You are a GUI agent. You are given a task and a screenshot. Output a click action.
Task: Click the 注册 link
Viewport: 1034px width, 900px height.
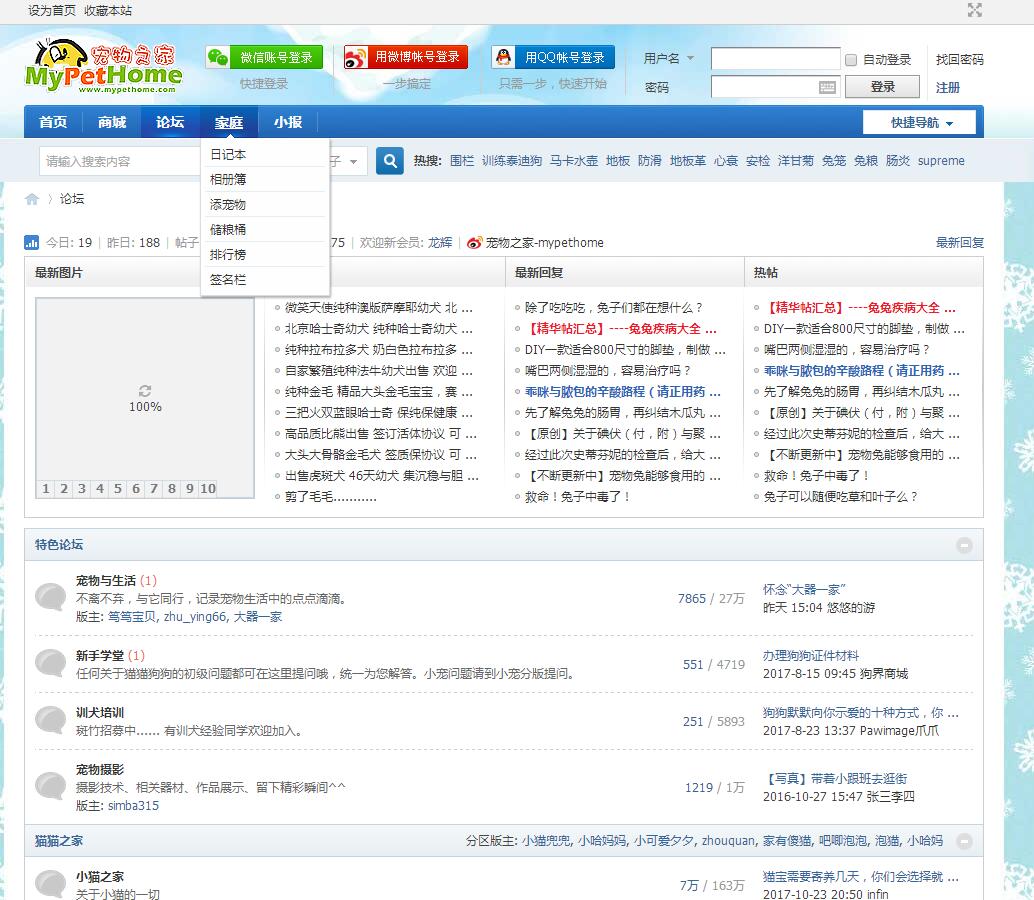(x=948, y=87)
